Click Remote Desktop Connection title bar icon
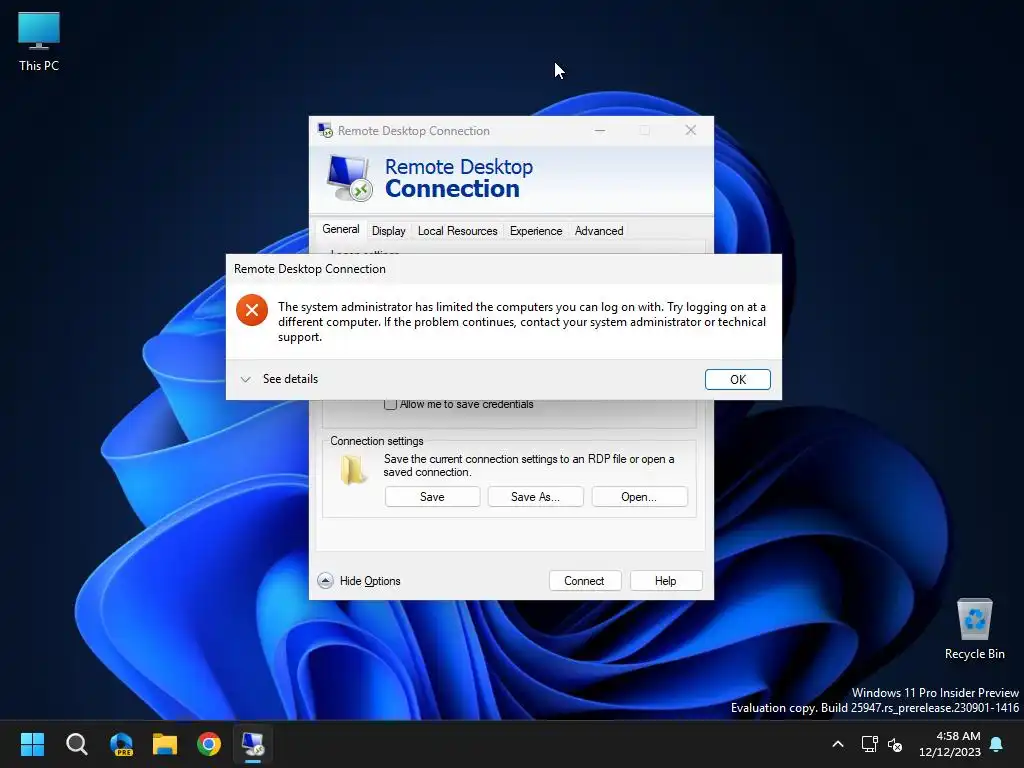The width and height of the screenshot is (1024, 768). point(325,130)
